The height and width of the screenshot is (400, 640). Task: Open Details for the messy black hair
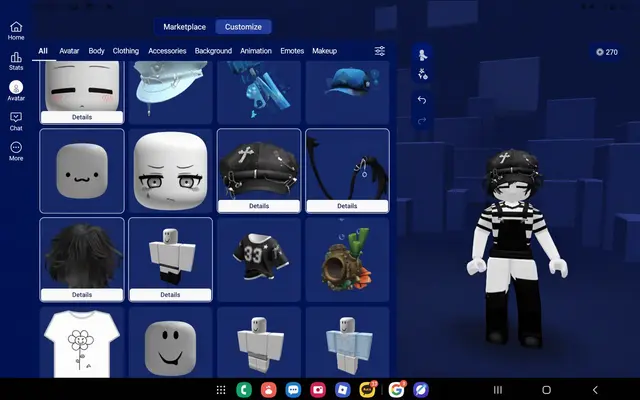pyautogui.click(x=82, y=295)
